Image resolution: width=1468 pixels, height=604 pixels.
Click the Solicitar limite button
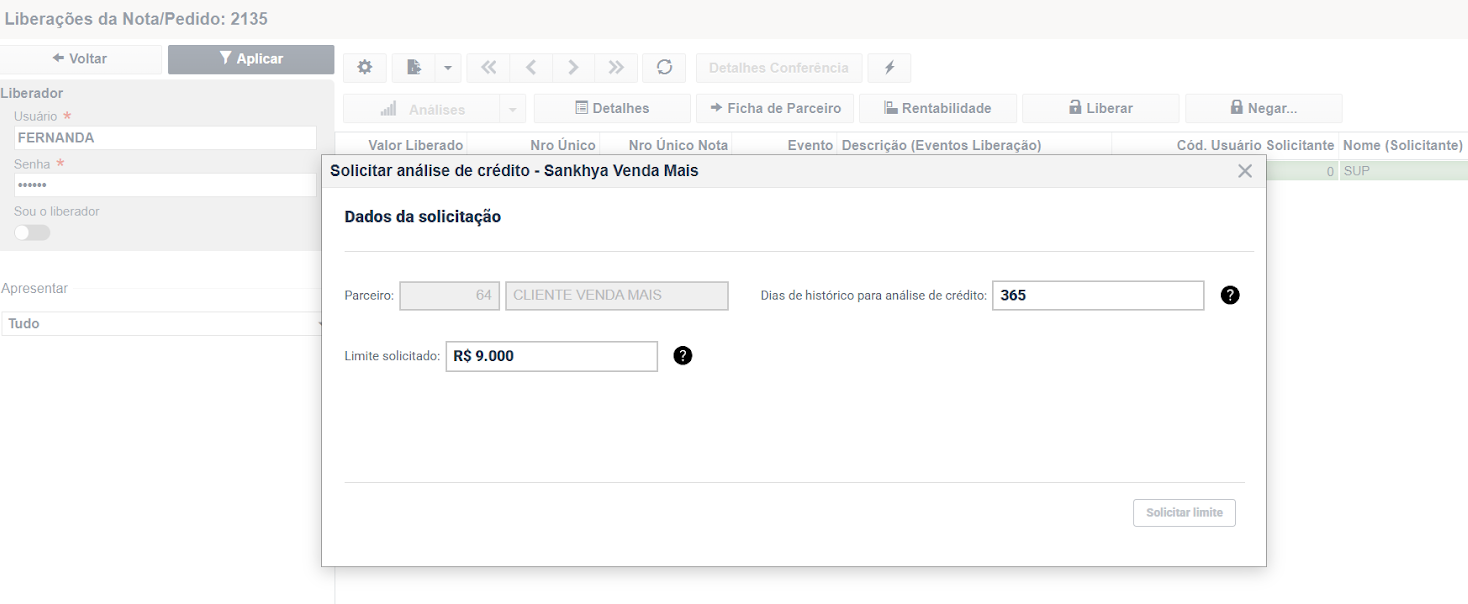point(1184,513)
